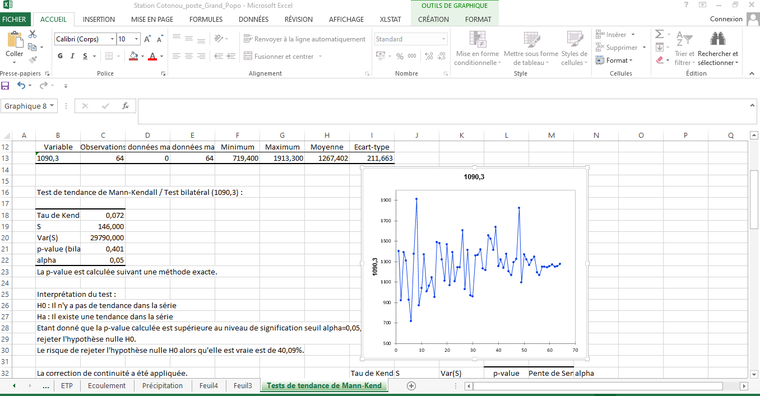Image resolution: width=760 pixels, height=396 pixels.
Task: Click Fusionner et centrer
Action: tap(279, 56)
